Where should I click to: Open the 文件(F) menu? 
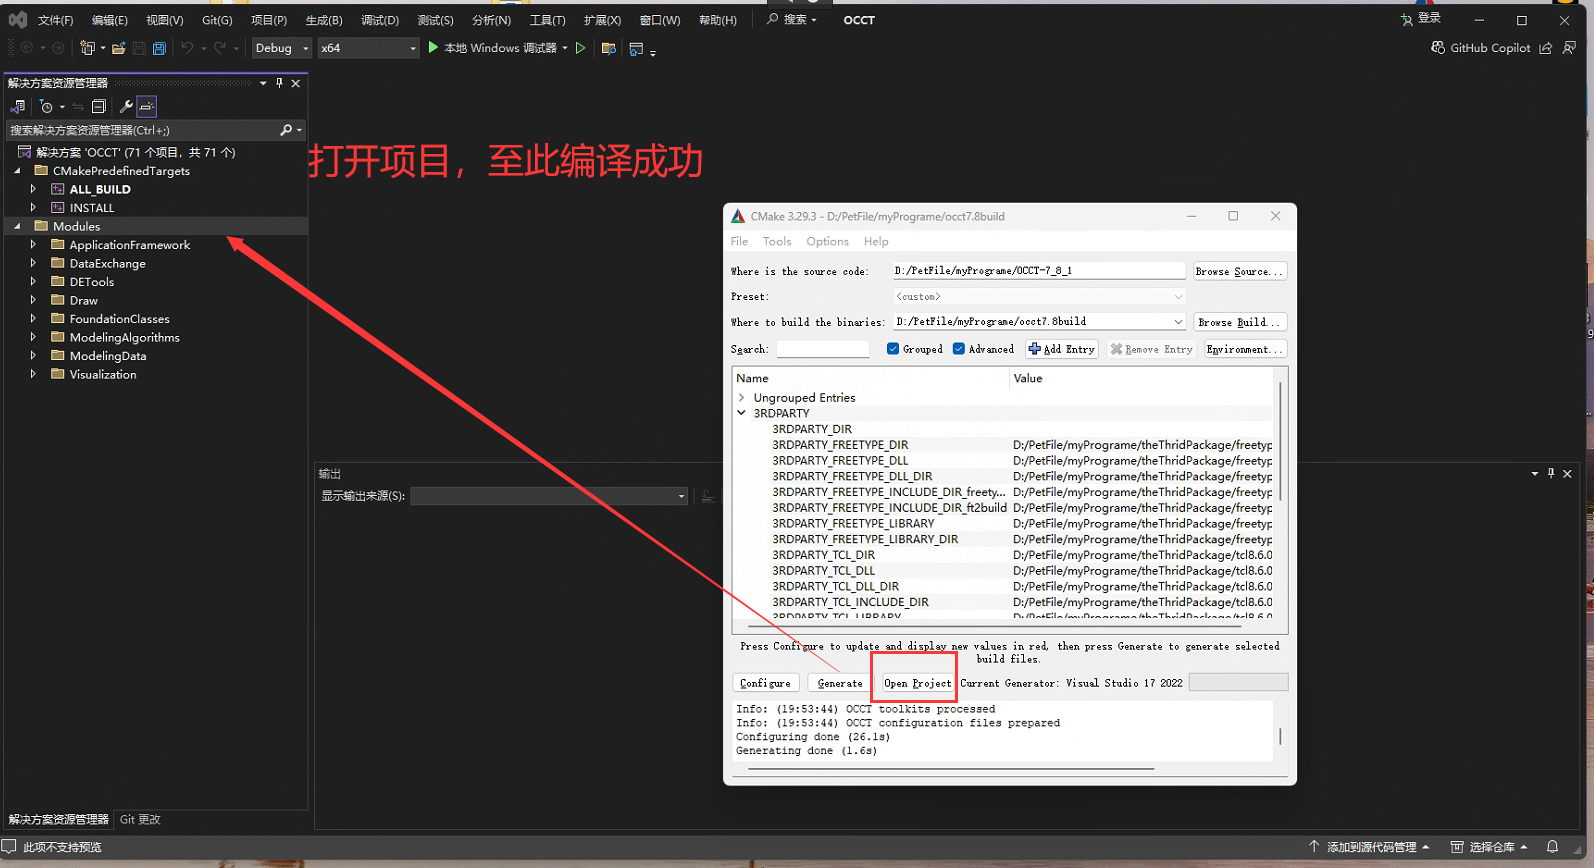pyautogui.click(x=55, y=20)
